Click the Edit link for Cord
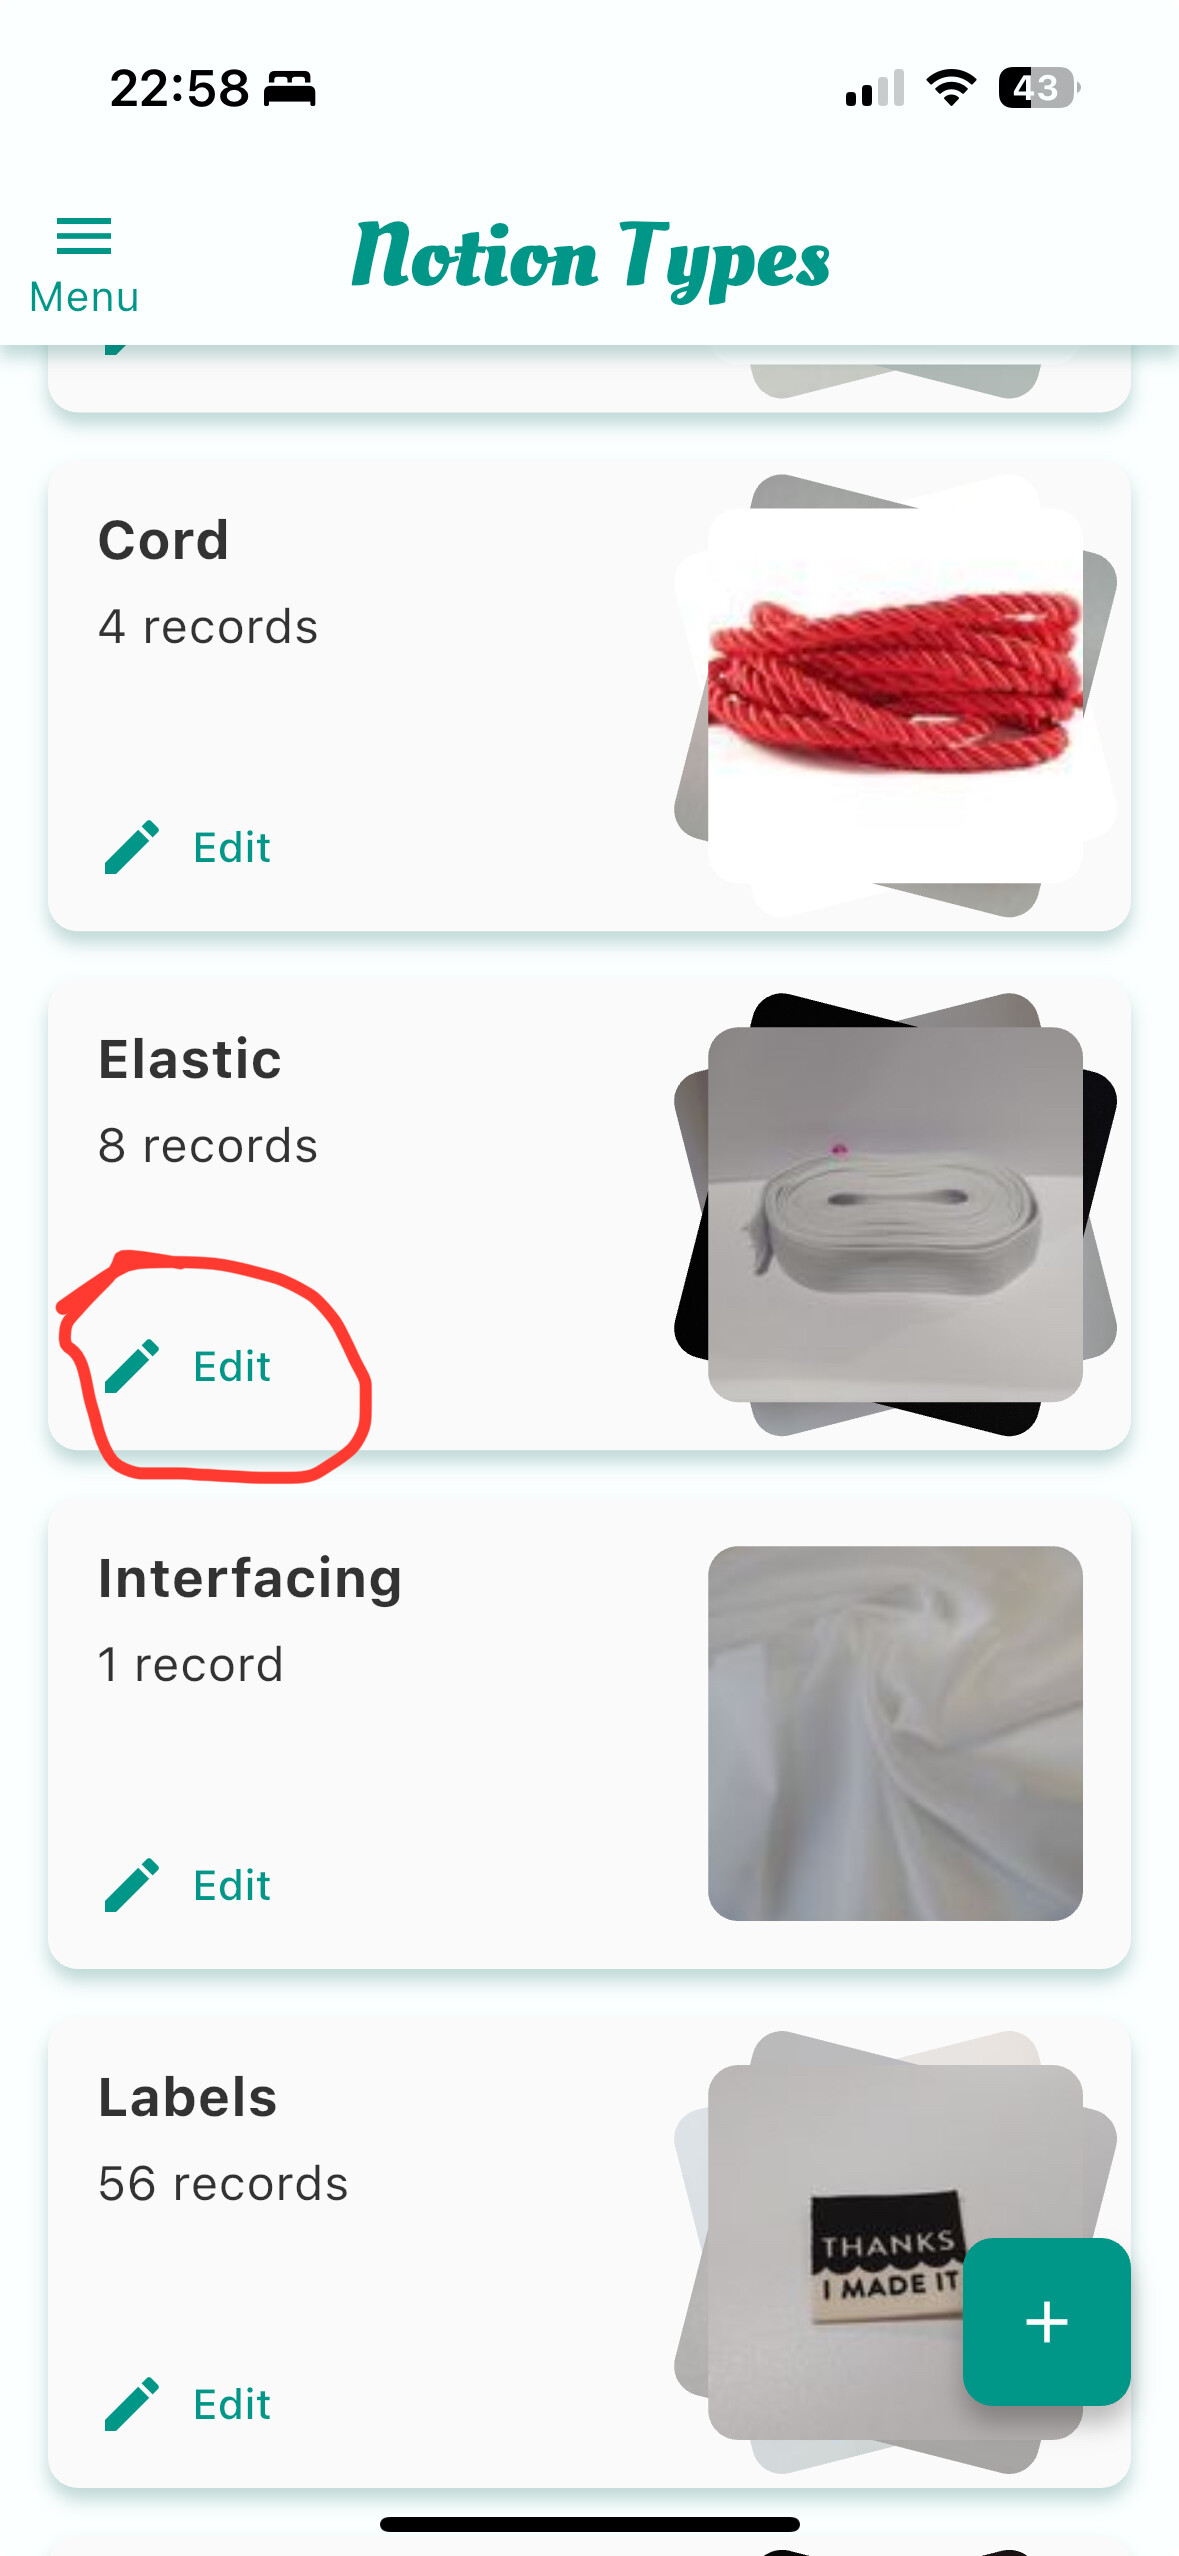This screenshot has height=2556, width=1179. click(x=232, y=848)
